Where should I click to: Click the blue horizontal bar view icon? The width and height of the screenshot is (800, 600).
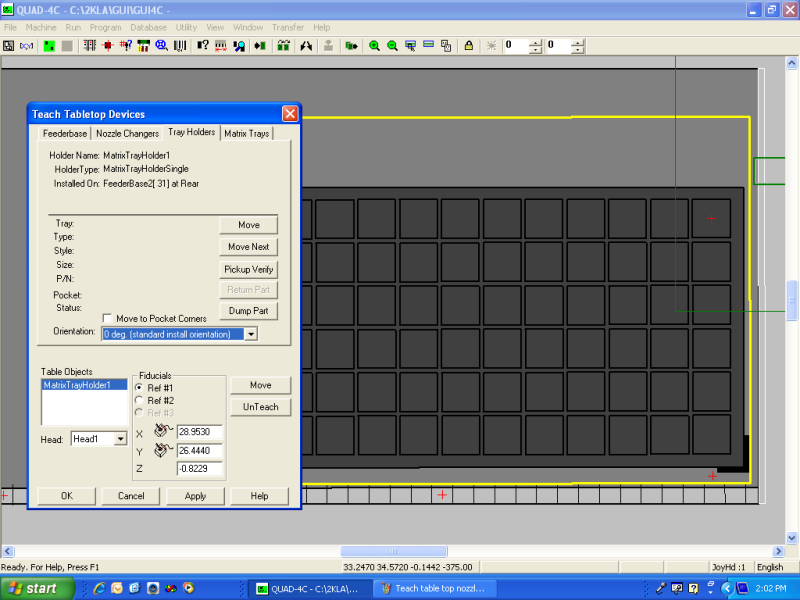coord(429,46)
